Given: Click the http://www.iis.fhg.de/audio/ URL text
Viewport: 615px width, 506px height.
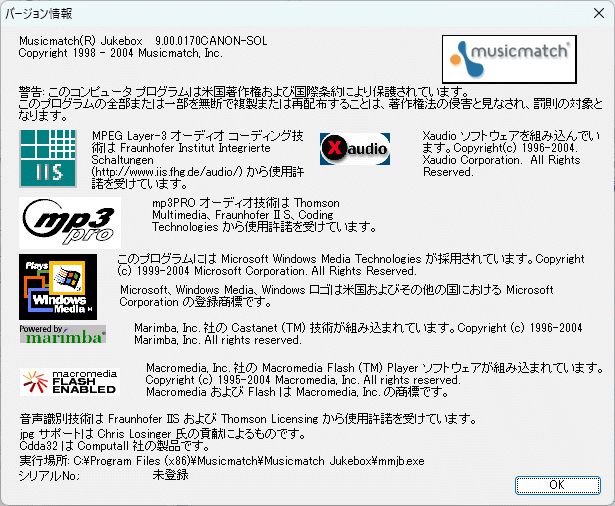Looking at the screenshot, I should 167,172.
